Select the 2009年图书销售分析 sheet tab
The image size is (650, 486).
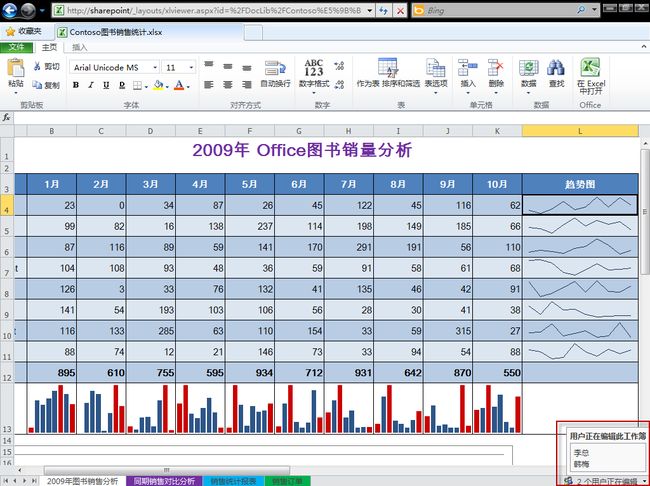pyautogui.click(x=82, y=481)
